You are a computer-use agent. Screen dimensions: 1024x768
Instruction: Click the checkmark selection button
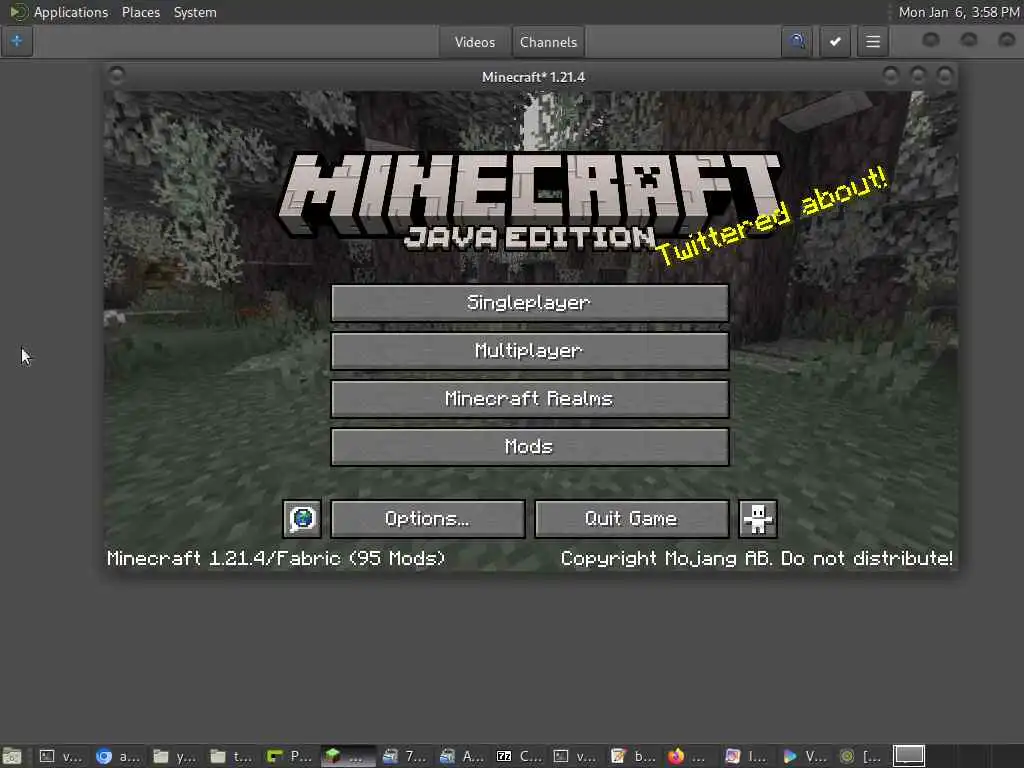pyautogui.click(x=835, y=42)
